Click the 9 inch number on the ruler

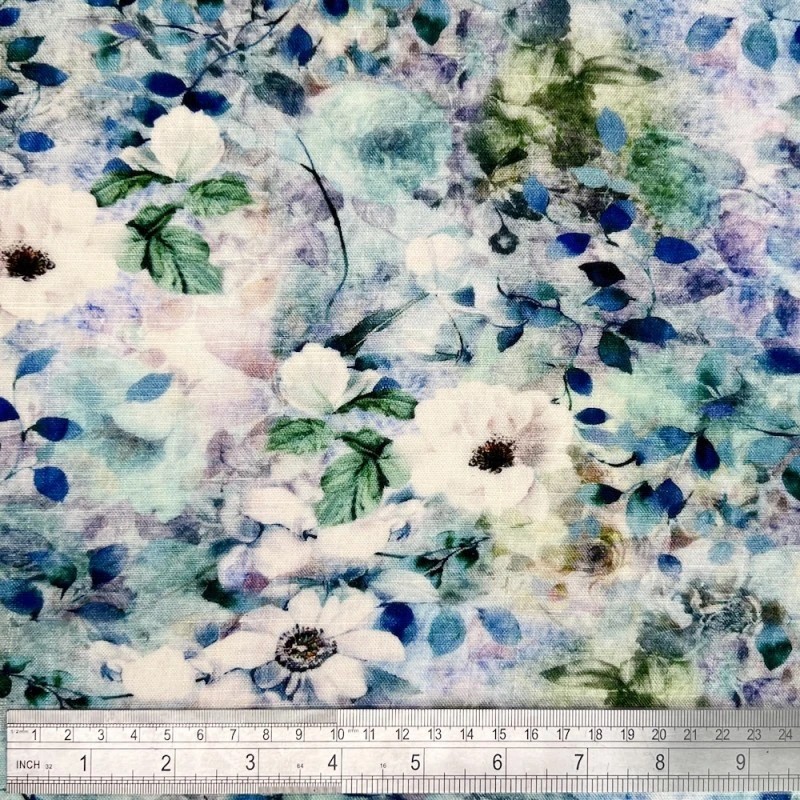(x=741, y=762)
